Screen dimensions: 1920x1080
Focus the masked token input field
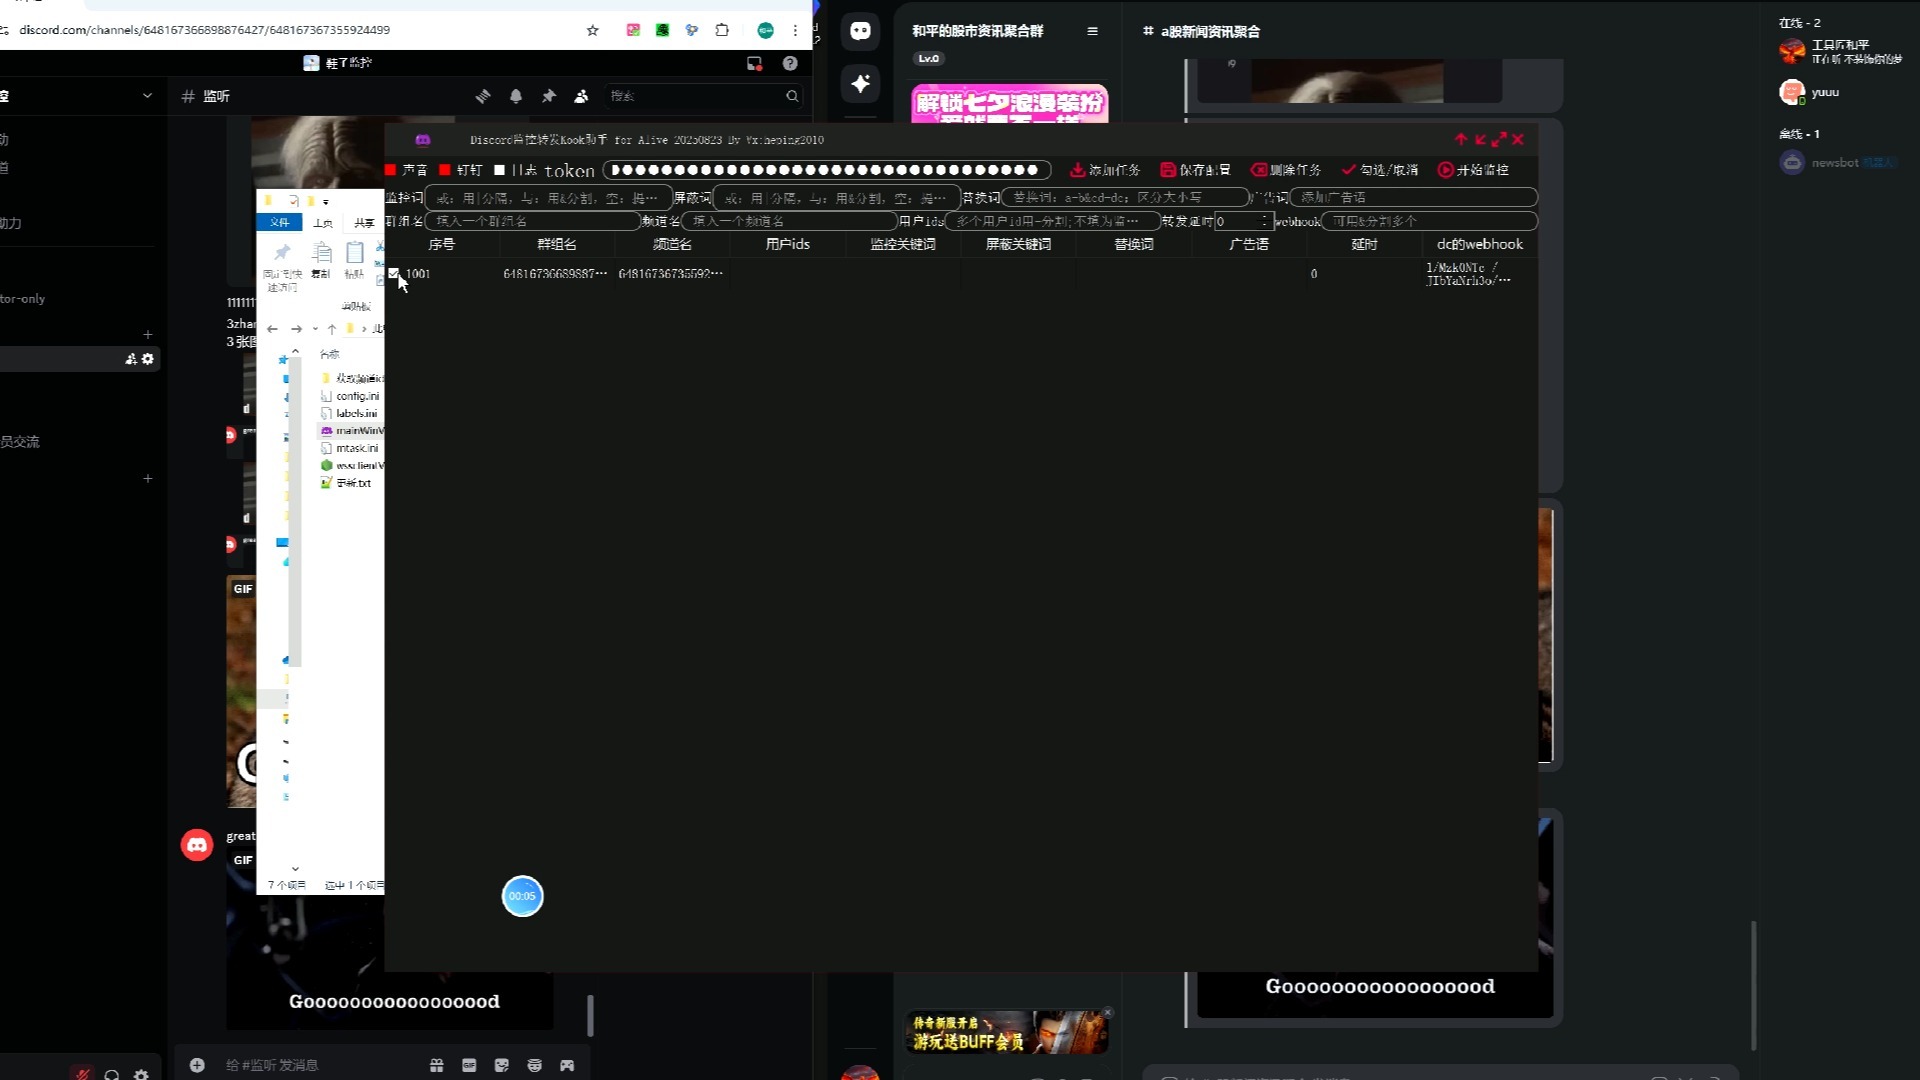click(x=827, y=170)
